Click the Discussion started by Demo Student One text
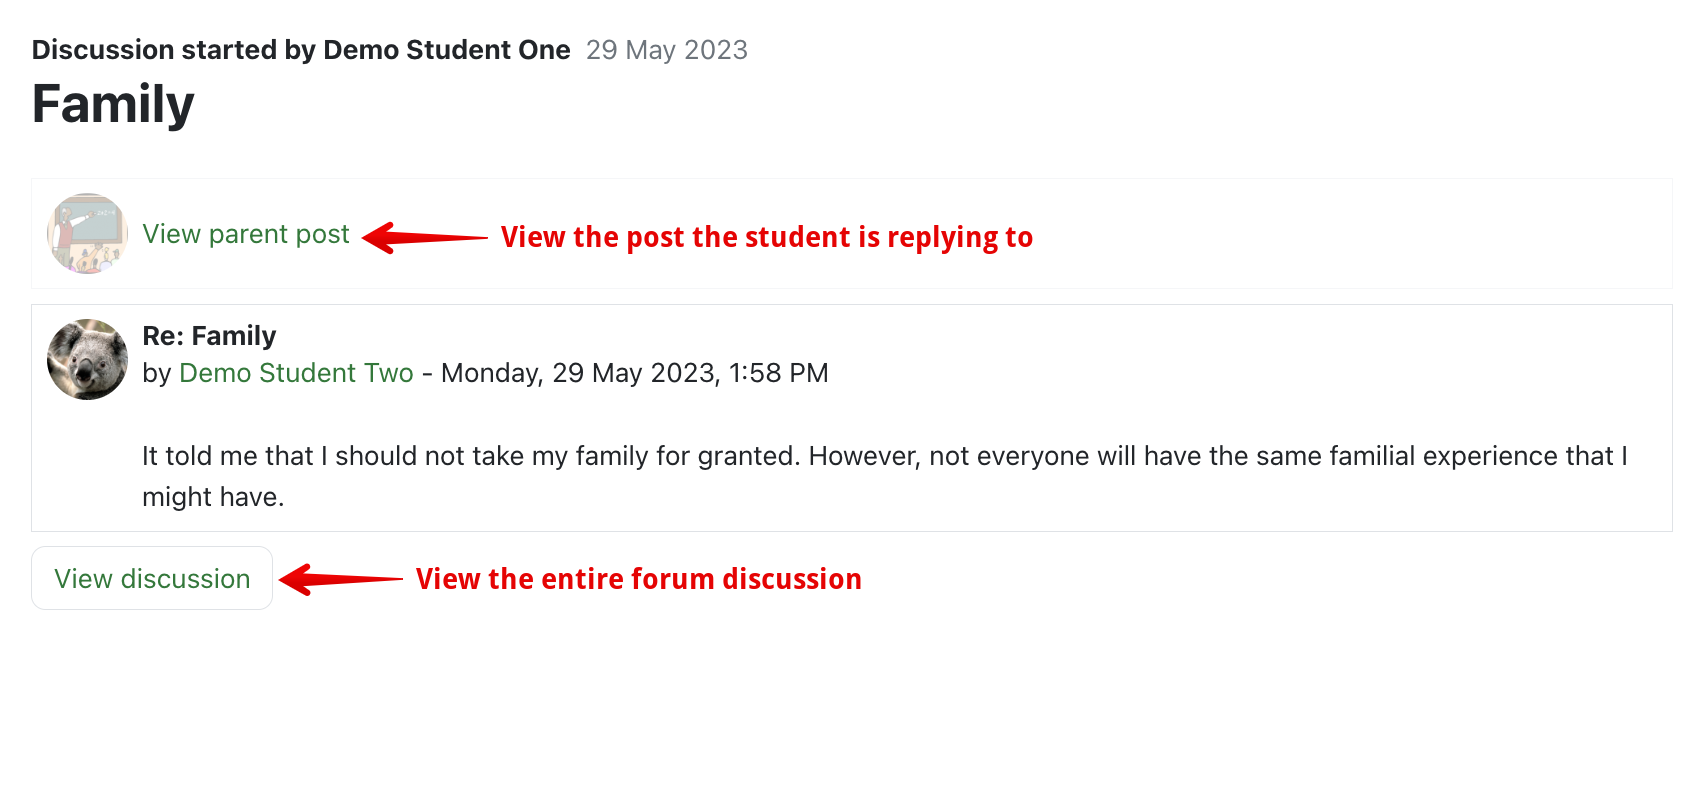 pos(301,50)
